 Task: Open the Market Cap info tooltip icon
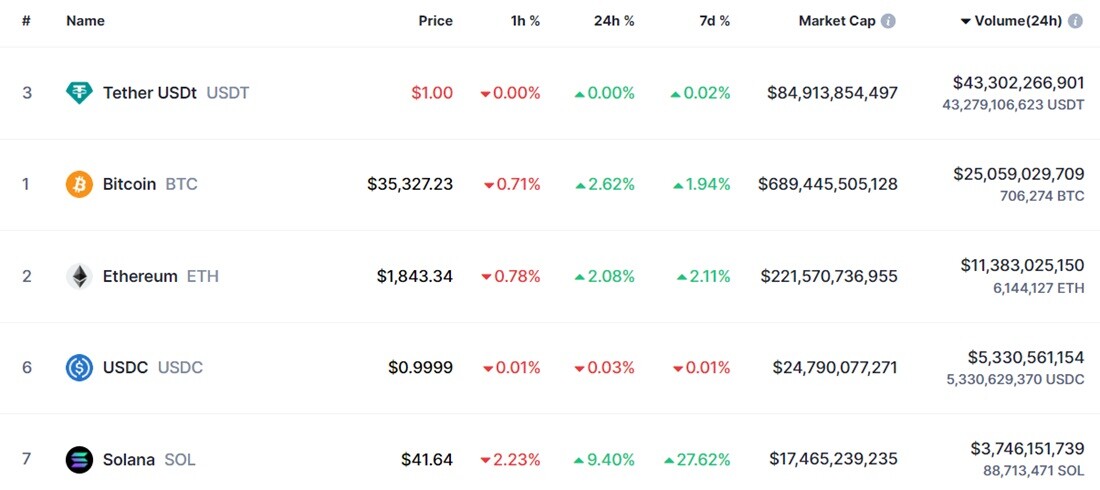[x=888, y=21]
